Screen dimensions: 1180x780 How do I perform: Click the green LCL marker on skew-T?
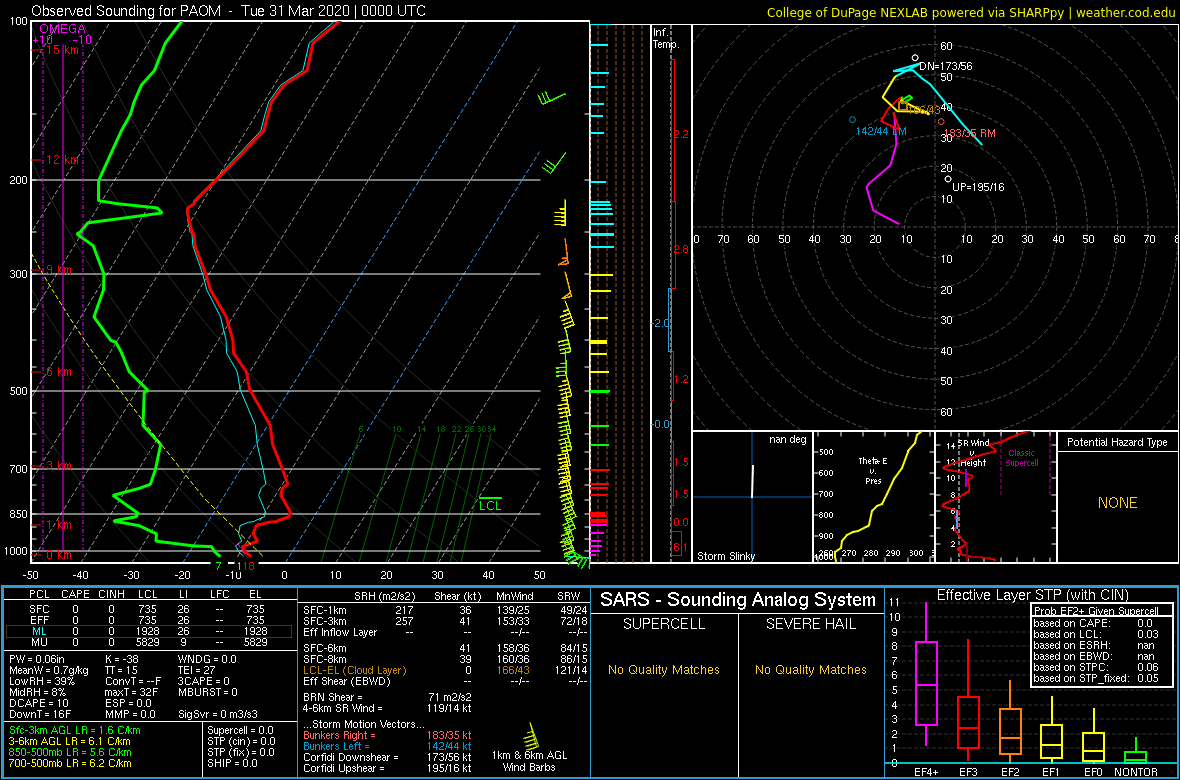coord(491,503)
